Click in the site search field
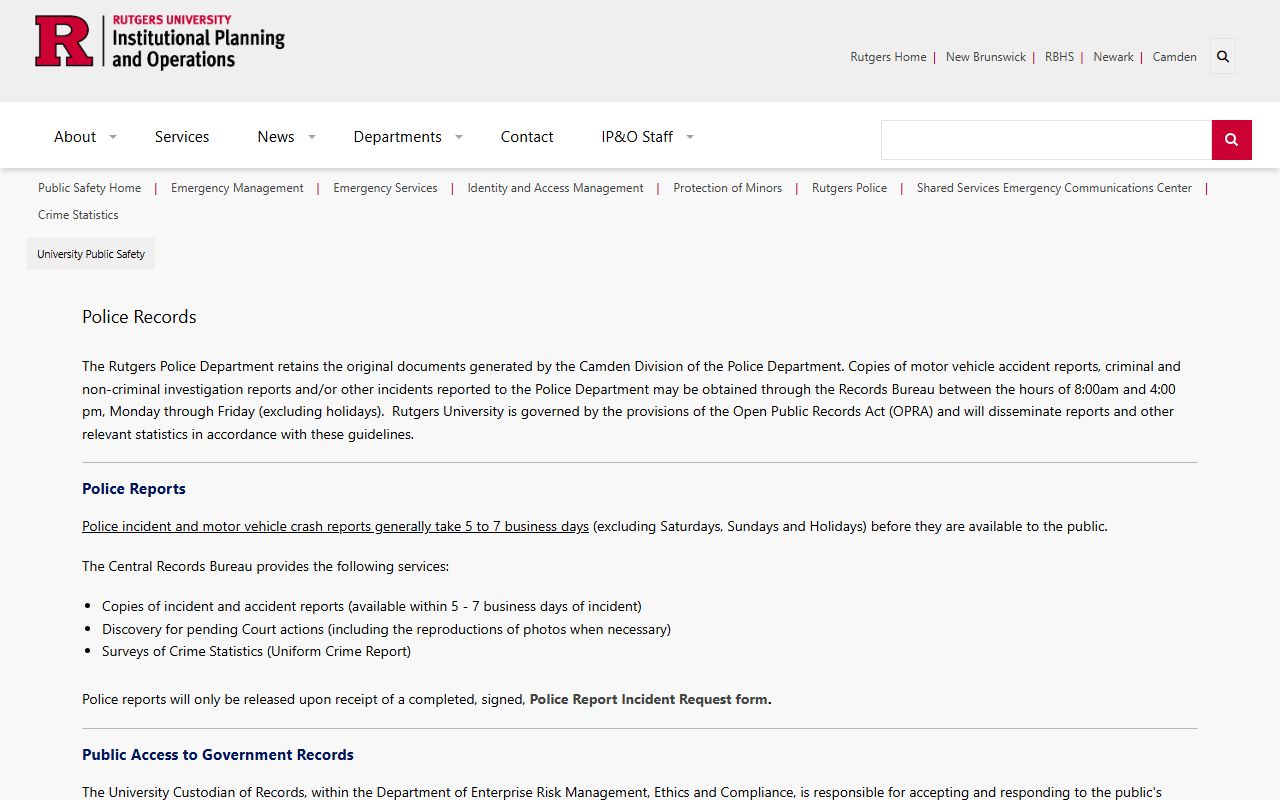This screenshot has height=800, width=1280. click(x=1045, y=140)
